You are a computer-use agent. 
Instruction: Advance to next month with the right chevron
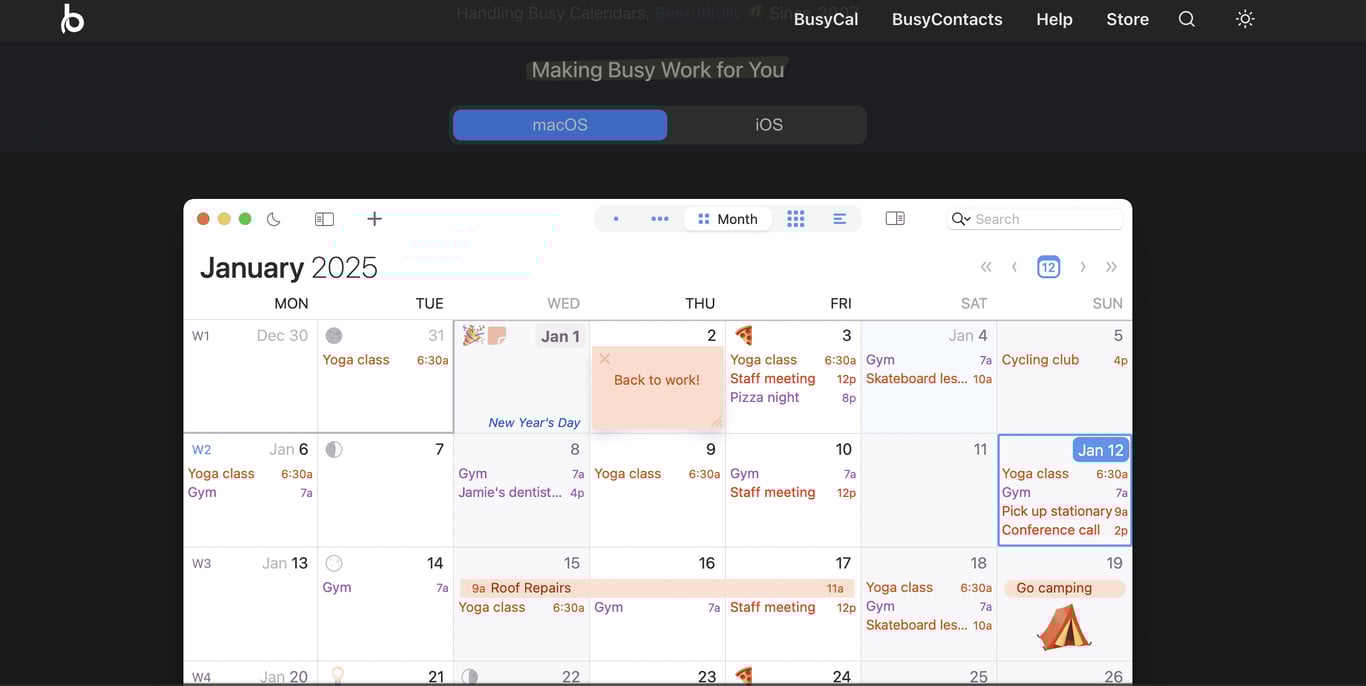click(x=1082, y=267)
